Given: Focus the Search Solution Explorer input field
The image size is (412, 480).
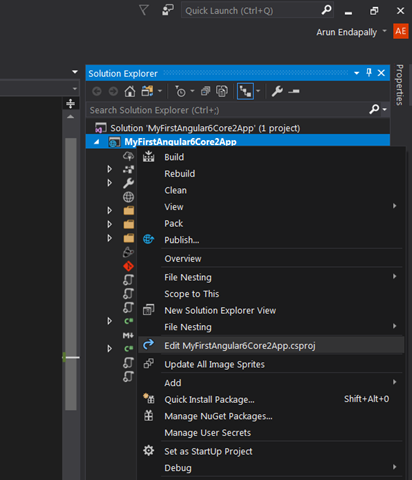Looking at the screenshot, I should (228, 110).
